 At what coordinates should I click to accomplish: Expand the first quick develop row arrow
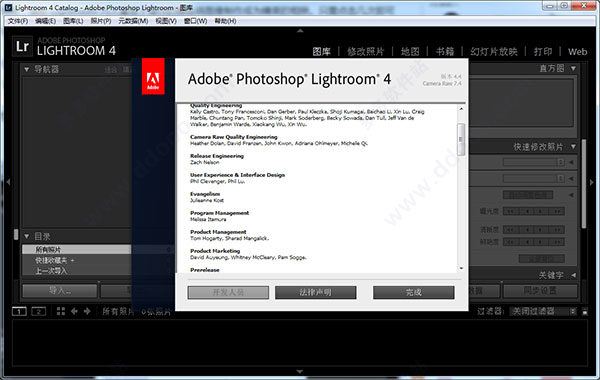pyautogui.click(x=571, y=162)
